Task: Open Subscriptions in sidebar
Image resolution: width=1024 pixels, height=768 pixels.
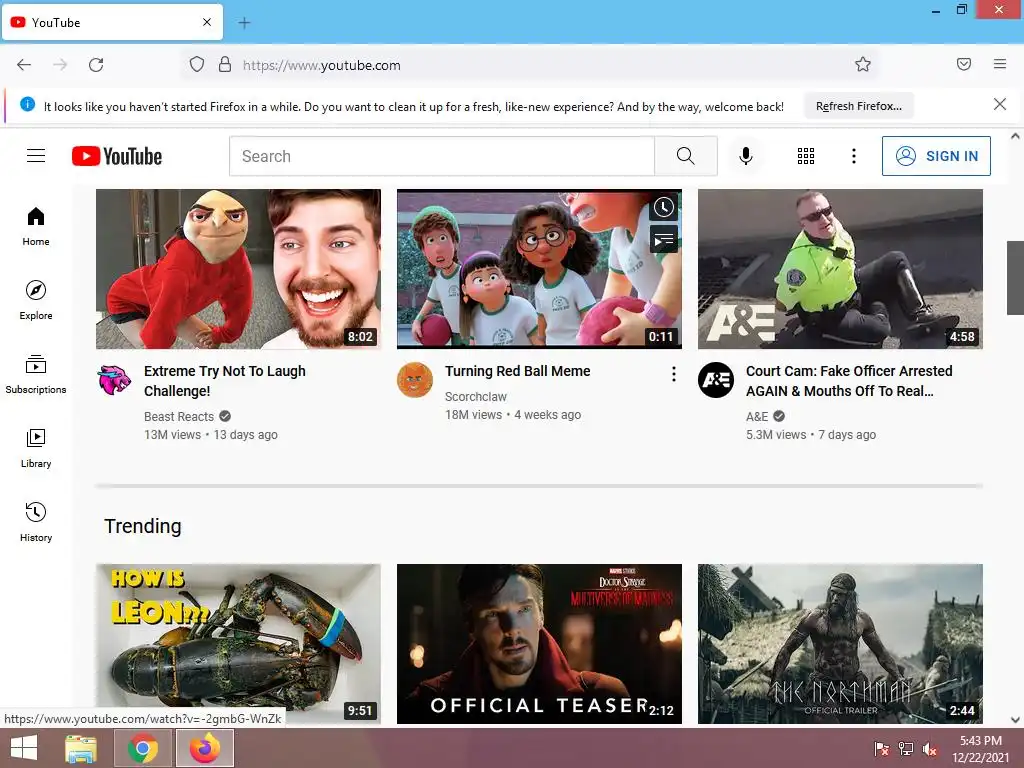Action: [36, 374]
